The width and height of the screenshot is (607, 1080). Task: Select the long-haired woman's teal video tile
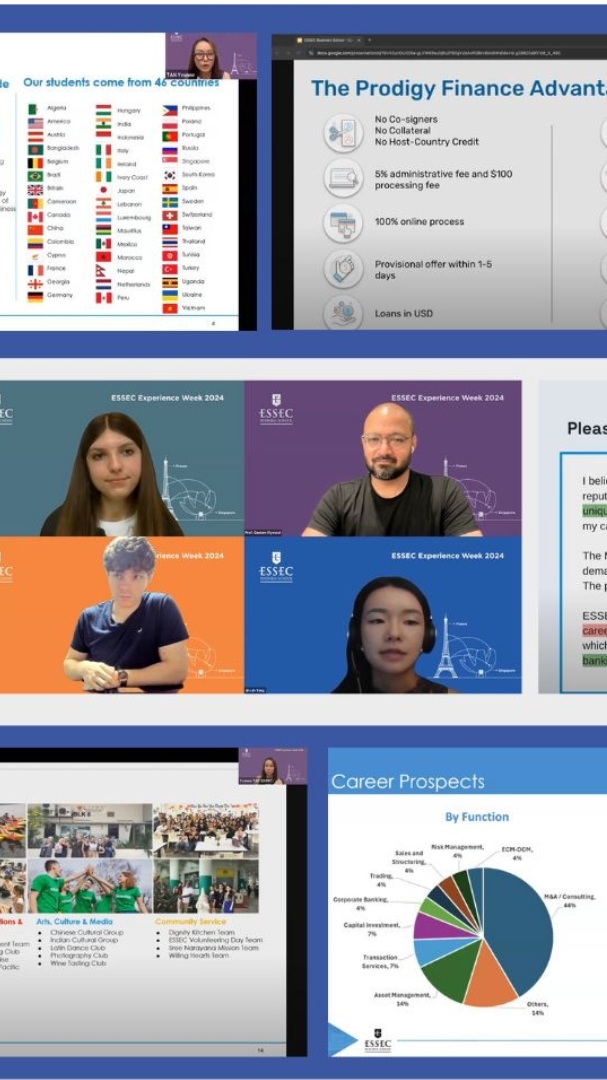pos(122,459)
